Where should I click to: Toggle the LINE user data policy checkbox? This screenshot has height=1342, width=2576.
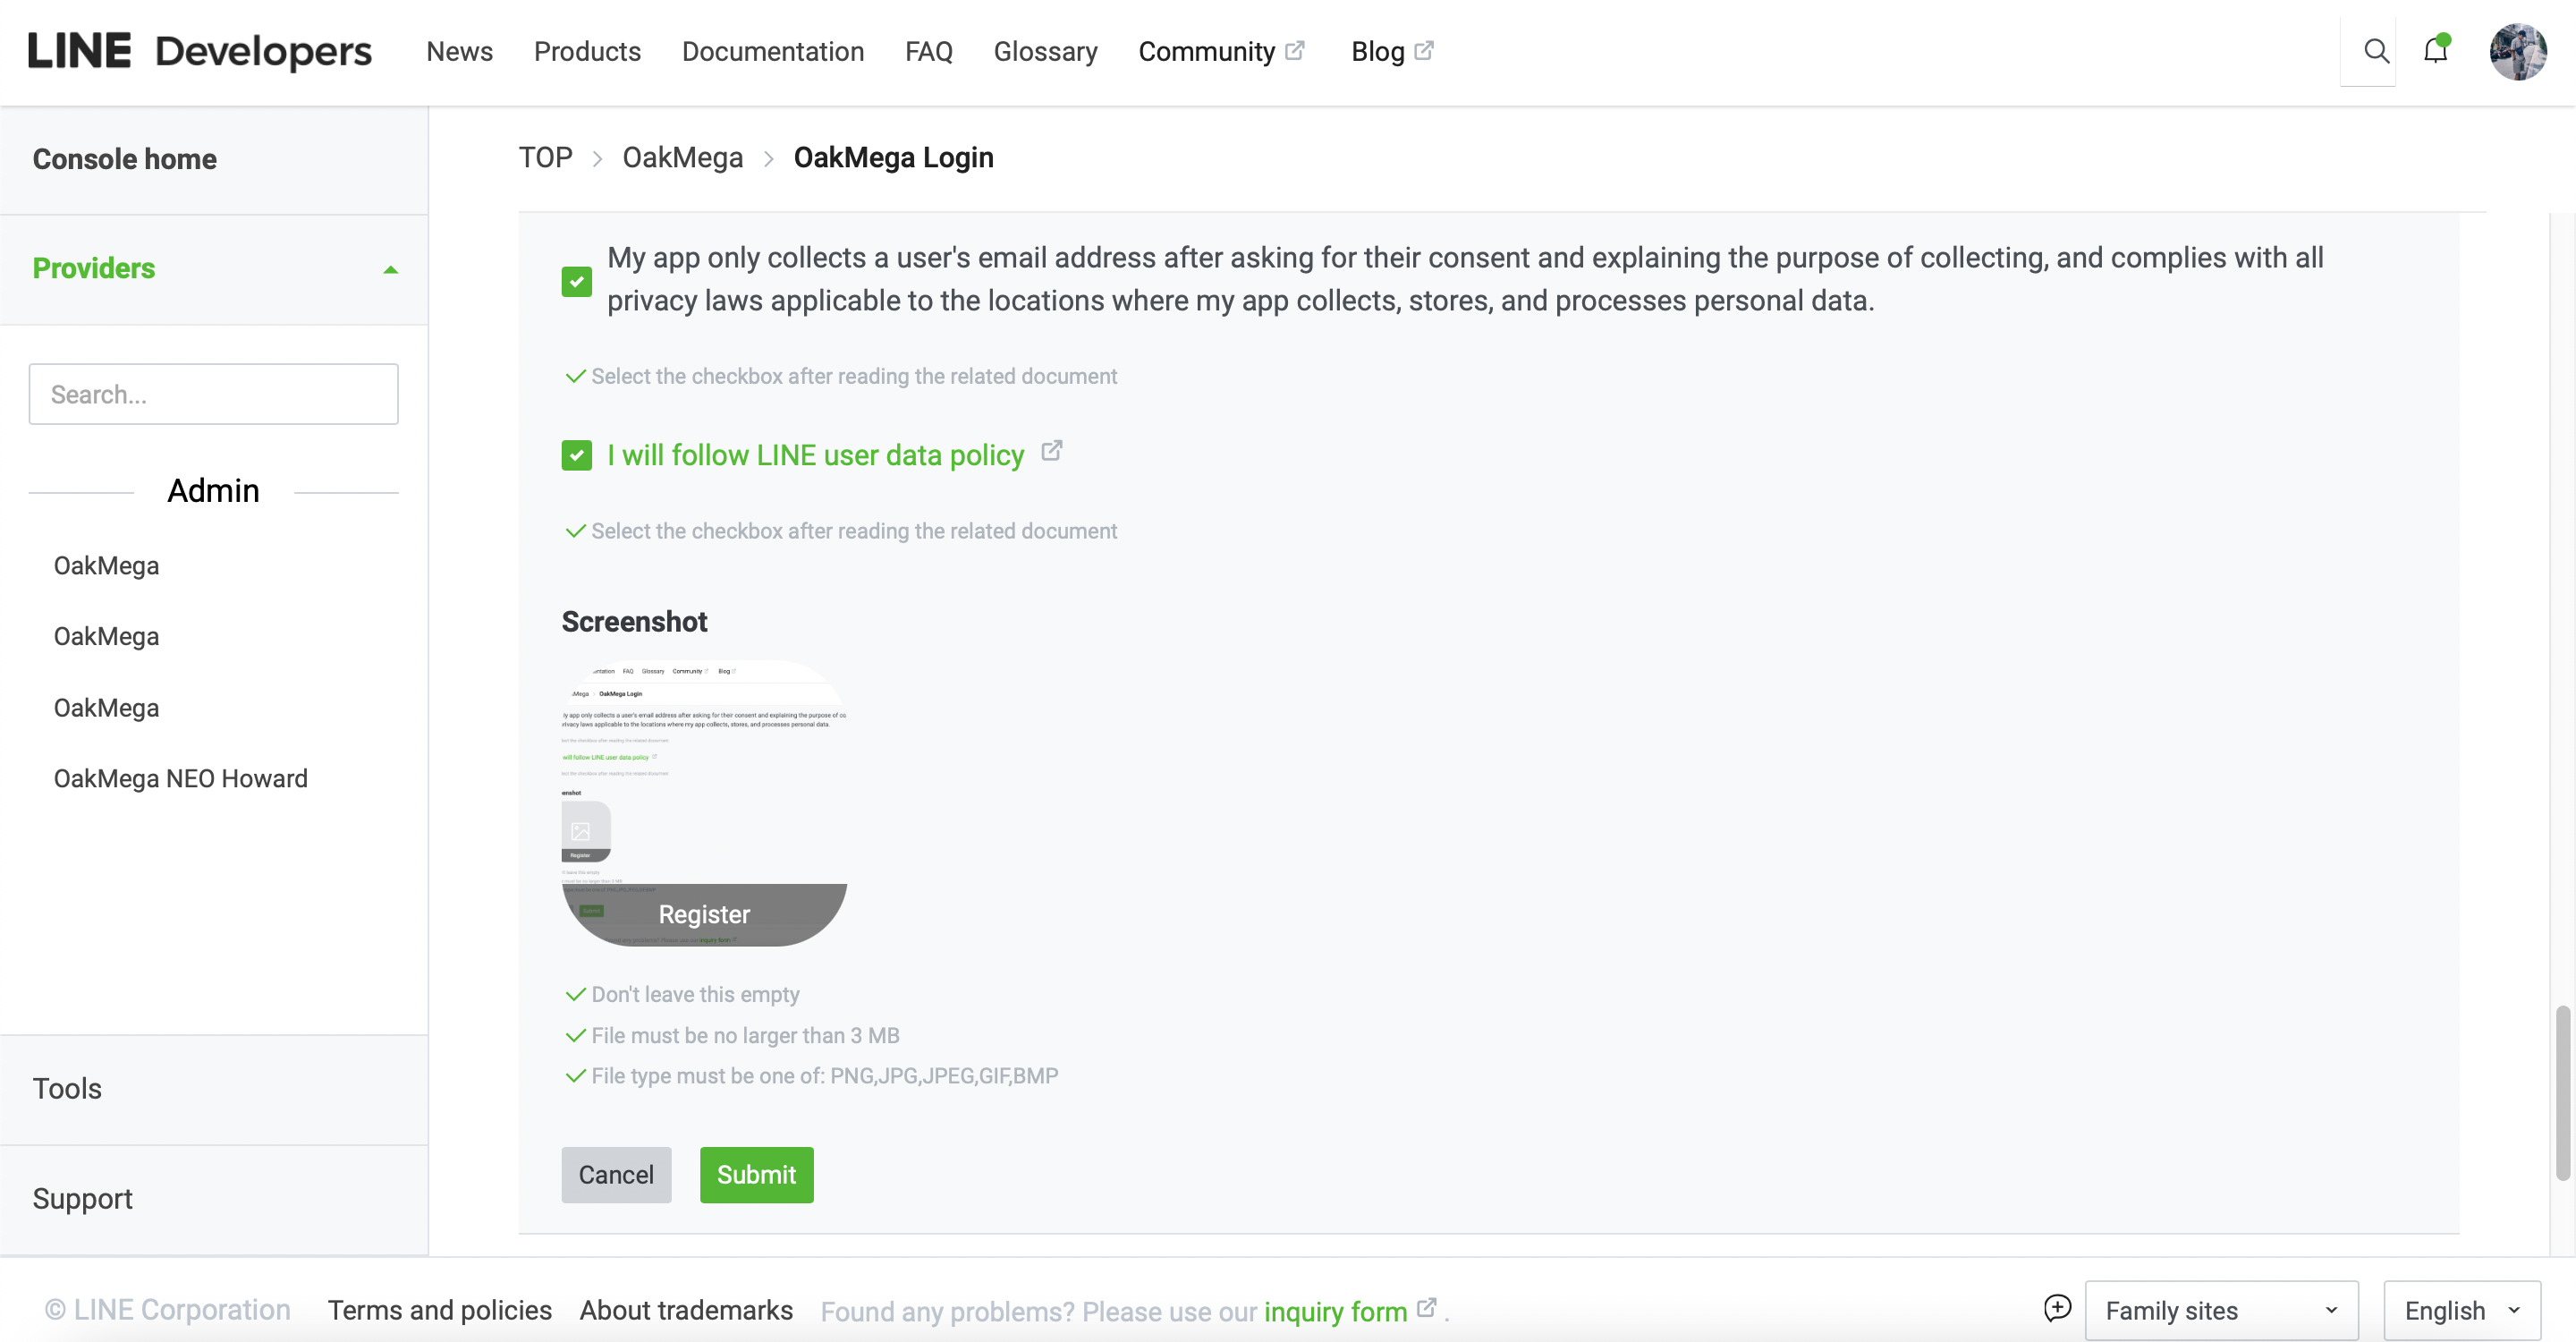tap(576, 455)
